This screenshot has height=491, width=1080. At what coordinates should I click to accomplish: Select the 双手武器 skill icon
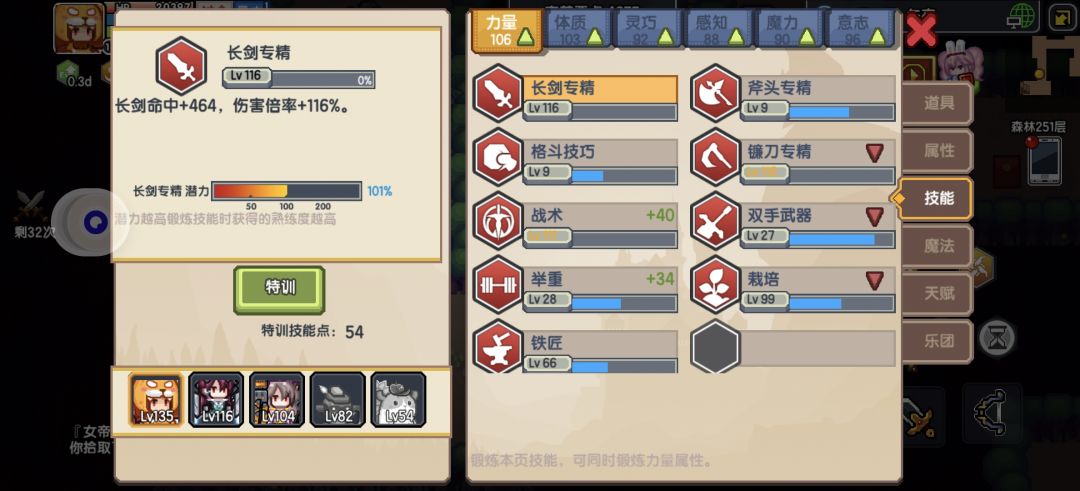click(x=714, y=221)
